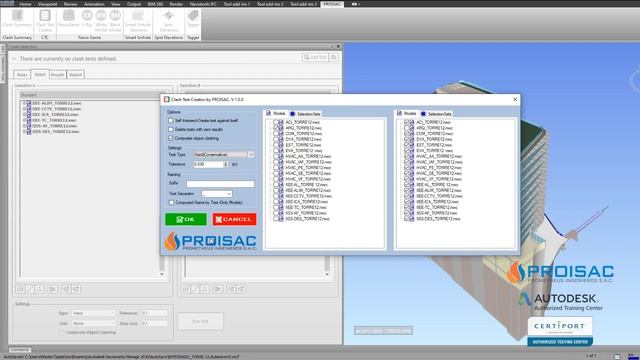The image size is (640, 360).
Task: Click the Models tab in right list
Action: point(407,113)
